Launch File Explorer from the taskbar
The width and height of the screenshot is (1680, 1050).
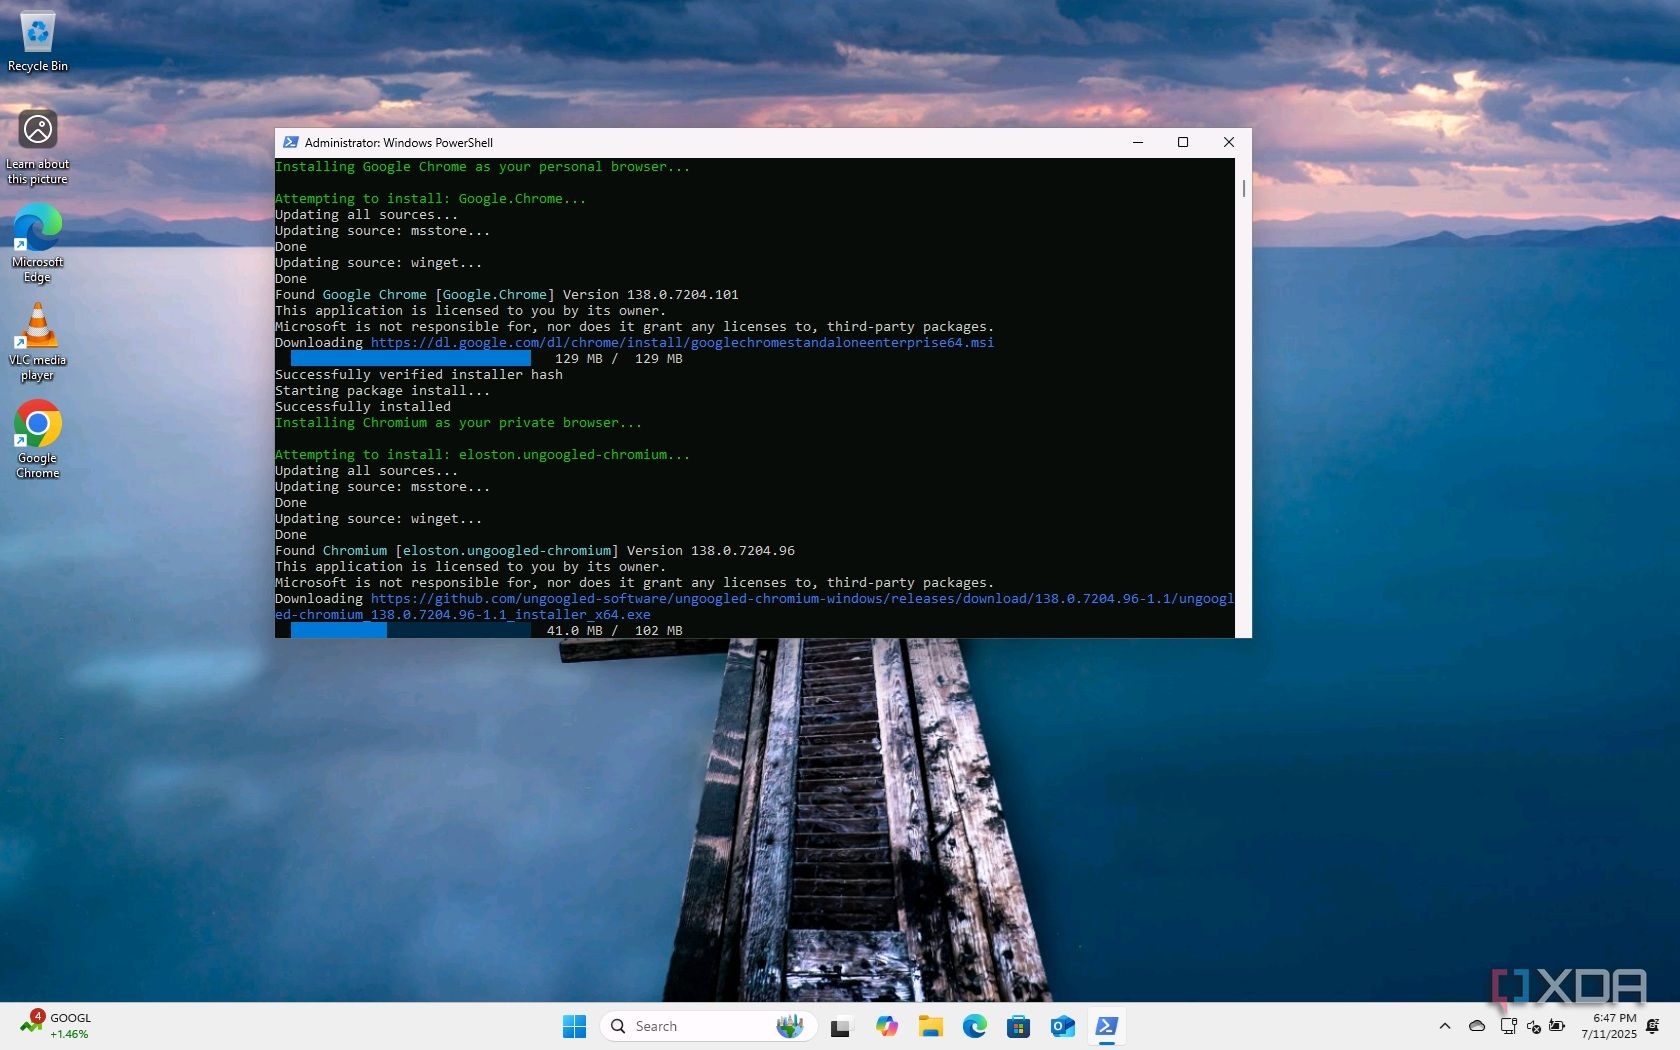(x=931, y=1026)
